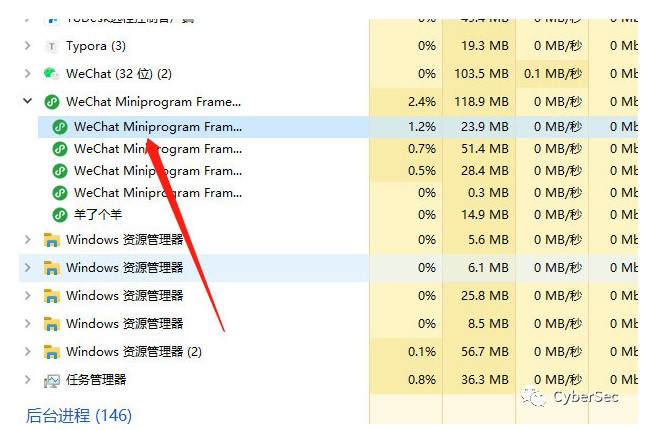The width and height of the screenshot is (656, 430).
Task: Expand the 任务管理器 process row
Action: point(28,380)
